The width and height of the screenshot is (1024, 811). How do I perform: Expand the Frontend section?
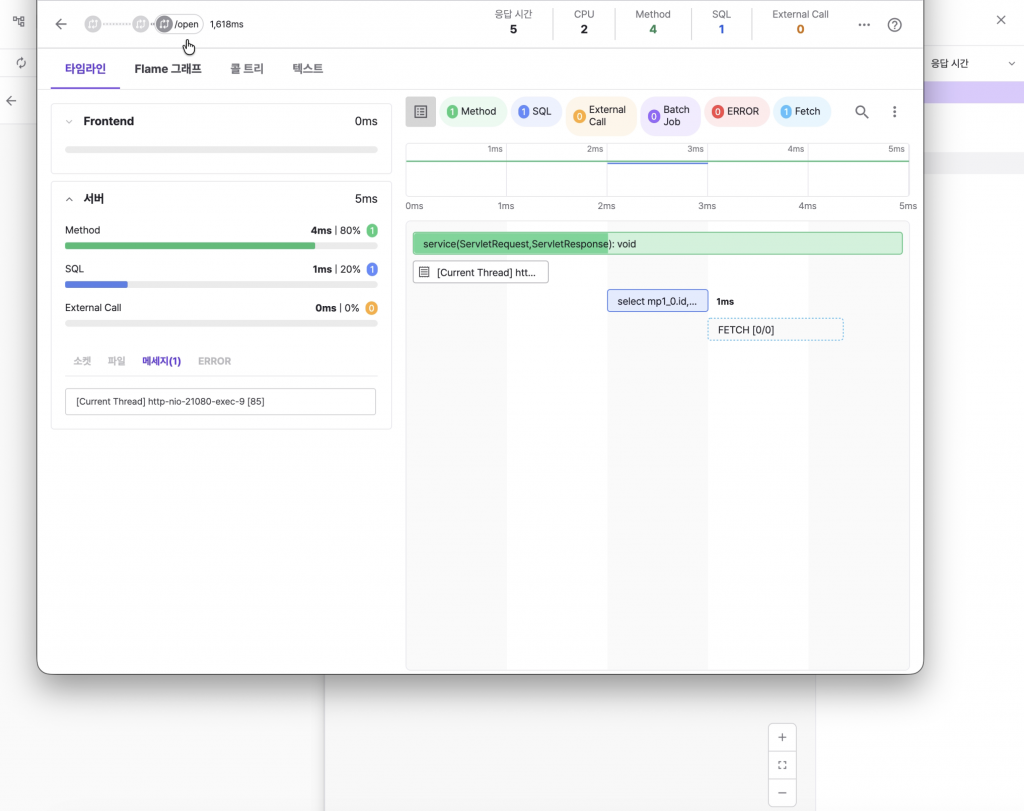(x=69, y=121)
